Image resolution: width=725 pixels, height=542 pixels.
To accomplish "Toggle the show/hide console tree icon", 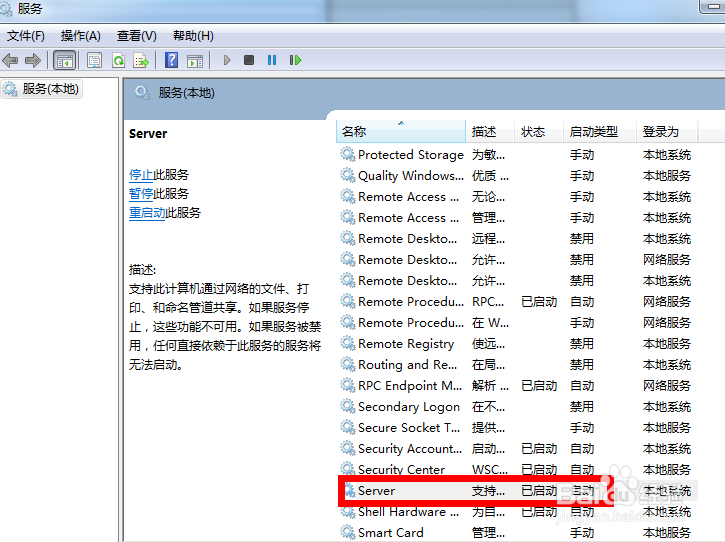I will 65,60.
